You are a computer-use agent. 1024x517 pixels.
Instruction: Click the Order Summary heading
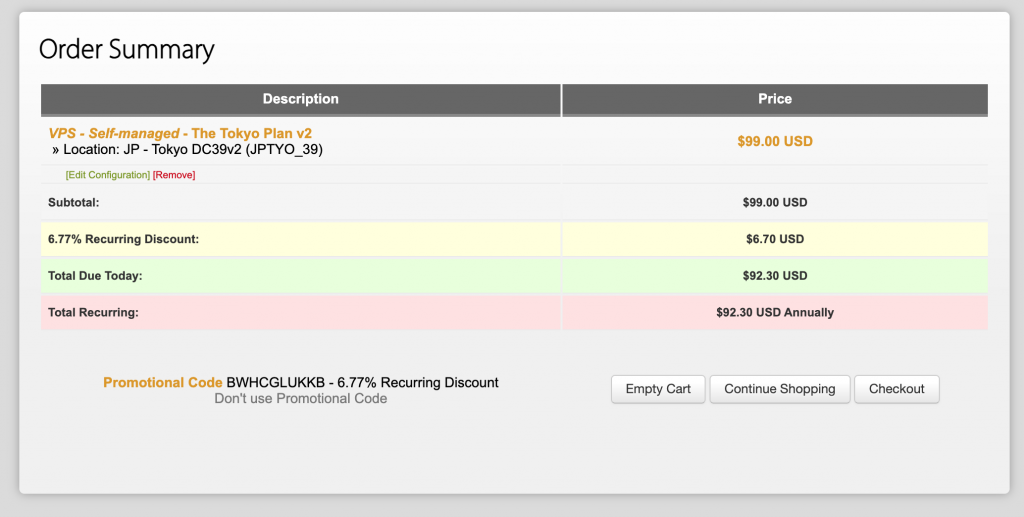(x=126, y=49)
